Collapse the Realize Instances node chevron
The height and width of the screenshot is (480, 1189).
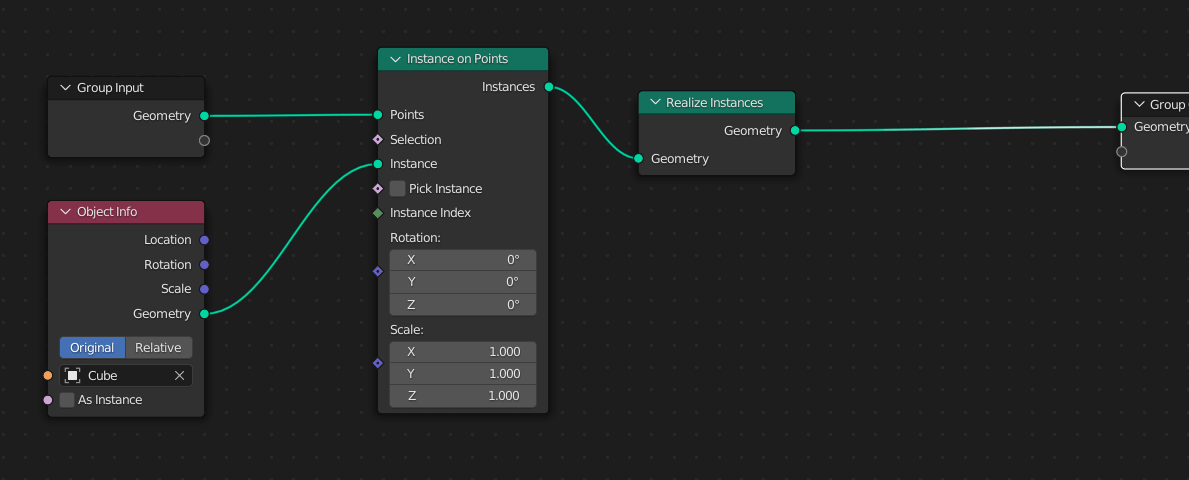click(x=654, y=102)
